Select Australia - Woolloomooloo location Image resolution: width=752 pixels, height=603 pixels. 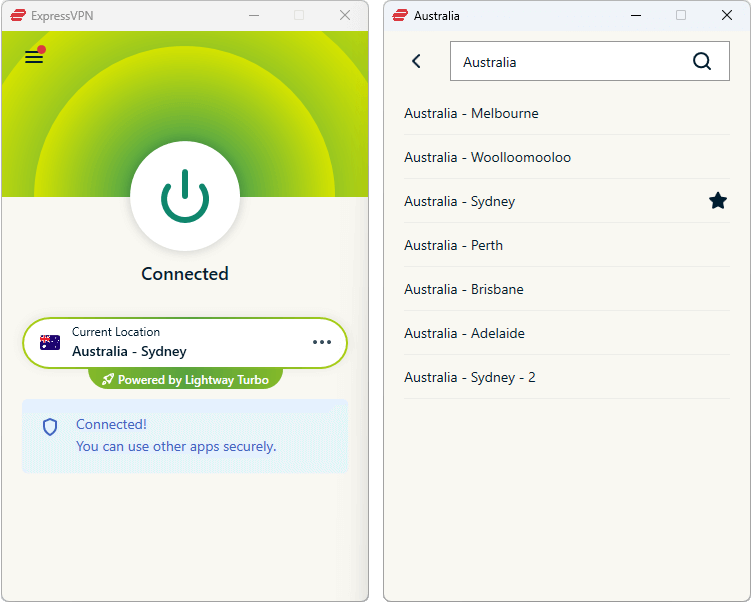567,157
